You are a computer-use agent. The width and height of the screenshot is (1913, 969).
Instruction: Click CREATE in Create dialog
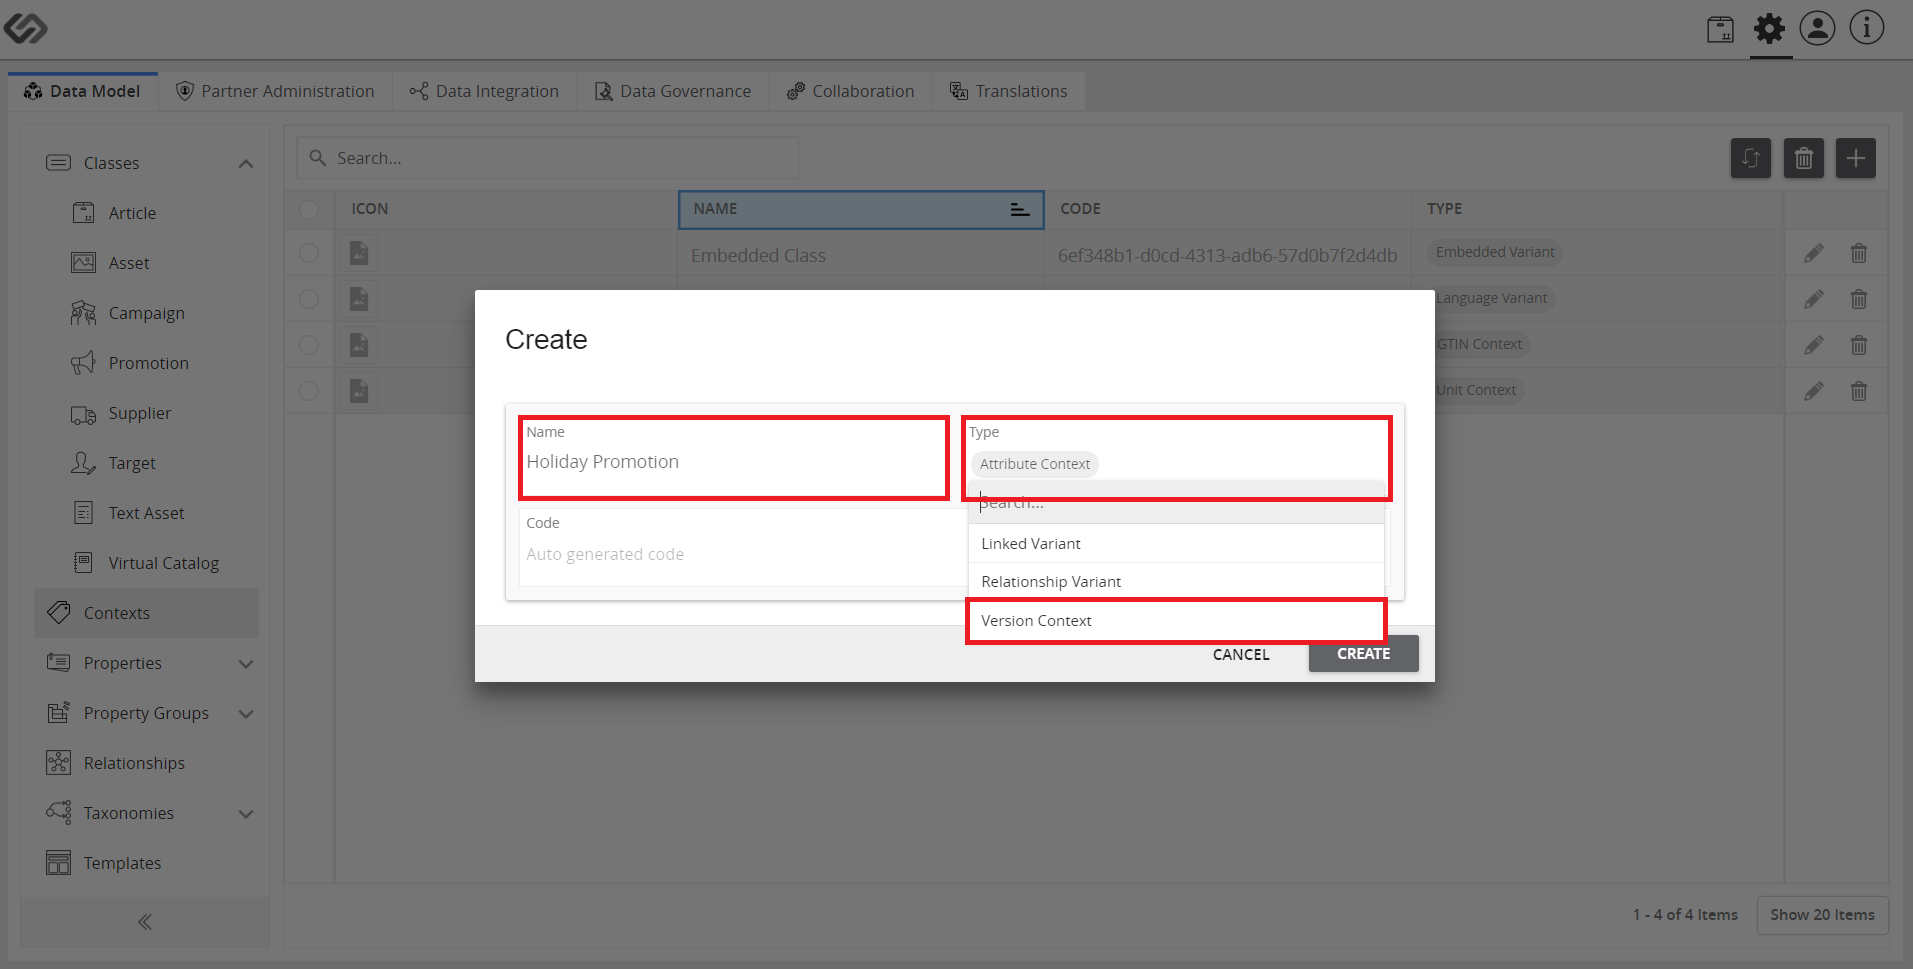(1363, 654)
